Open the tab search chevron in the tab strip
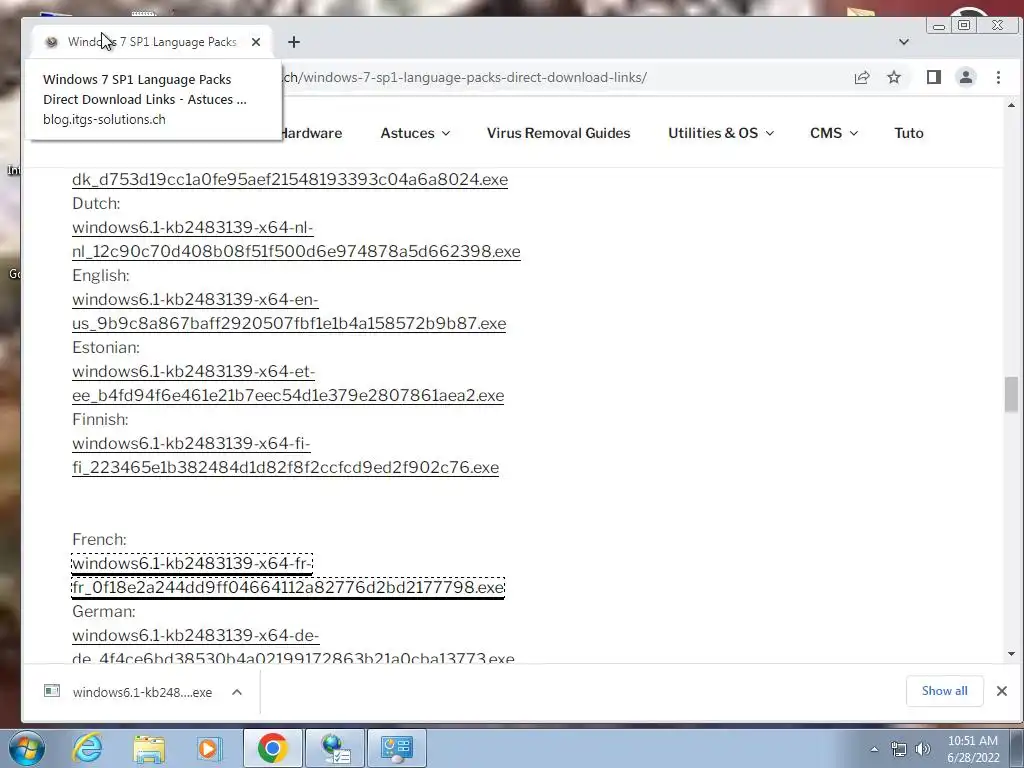This screenshot has height=768, width=1024. coord(904,42)
